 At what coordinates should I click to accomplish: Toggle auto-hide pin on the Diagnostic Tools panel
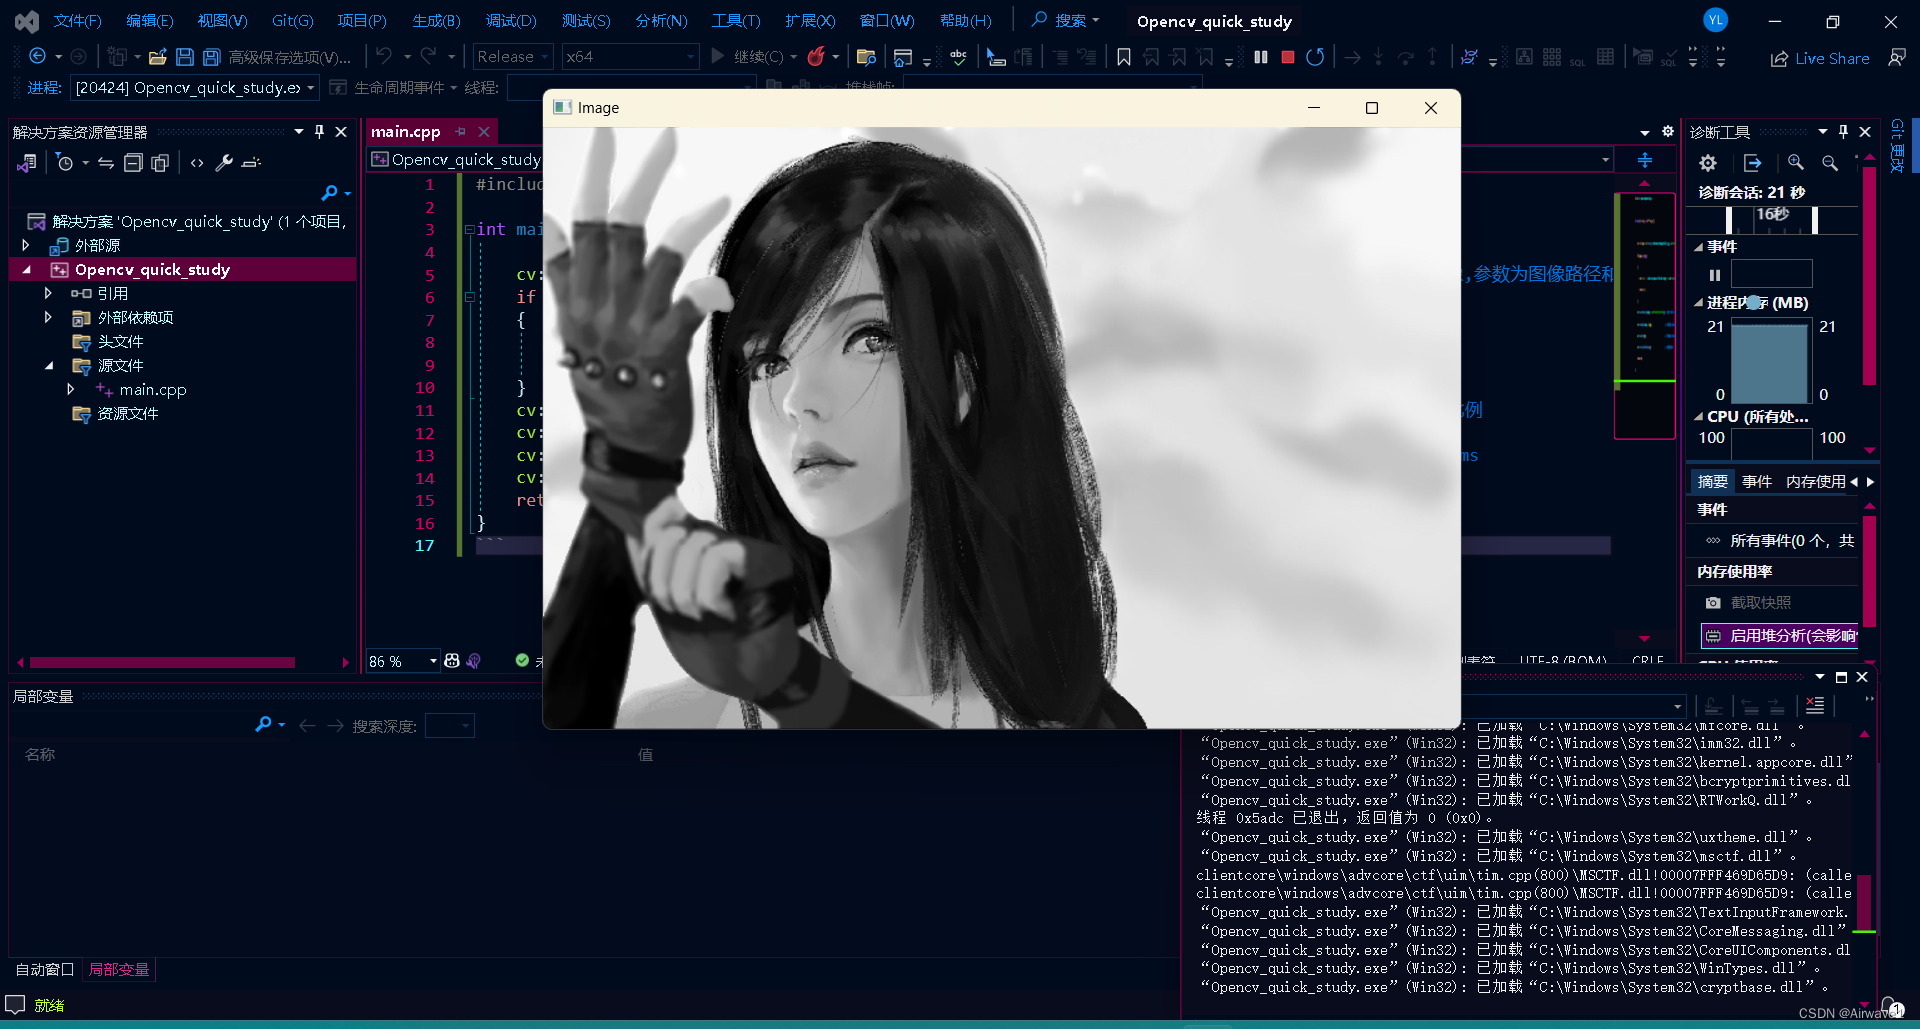pyautogui.click(x=1843, y=132)
